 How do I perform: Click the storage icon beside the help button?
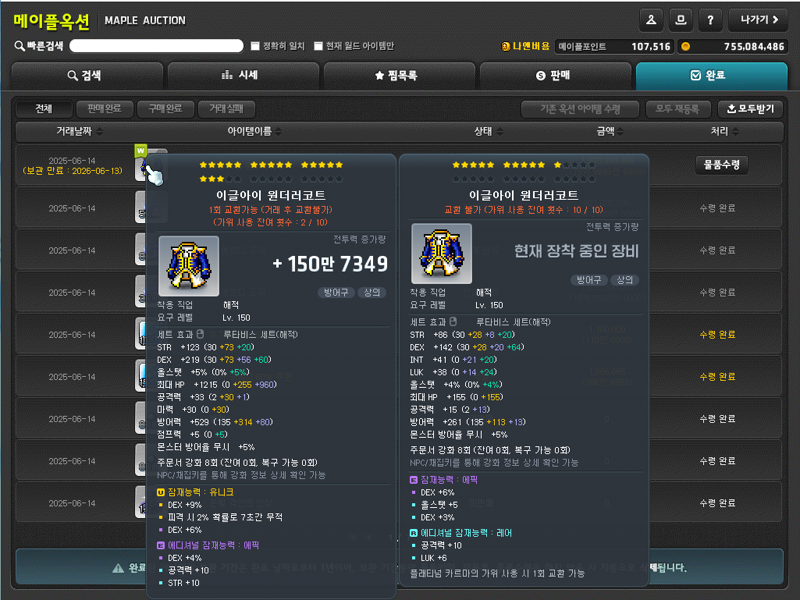pos(680,20)
